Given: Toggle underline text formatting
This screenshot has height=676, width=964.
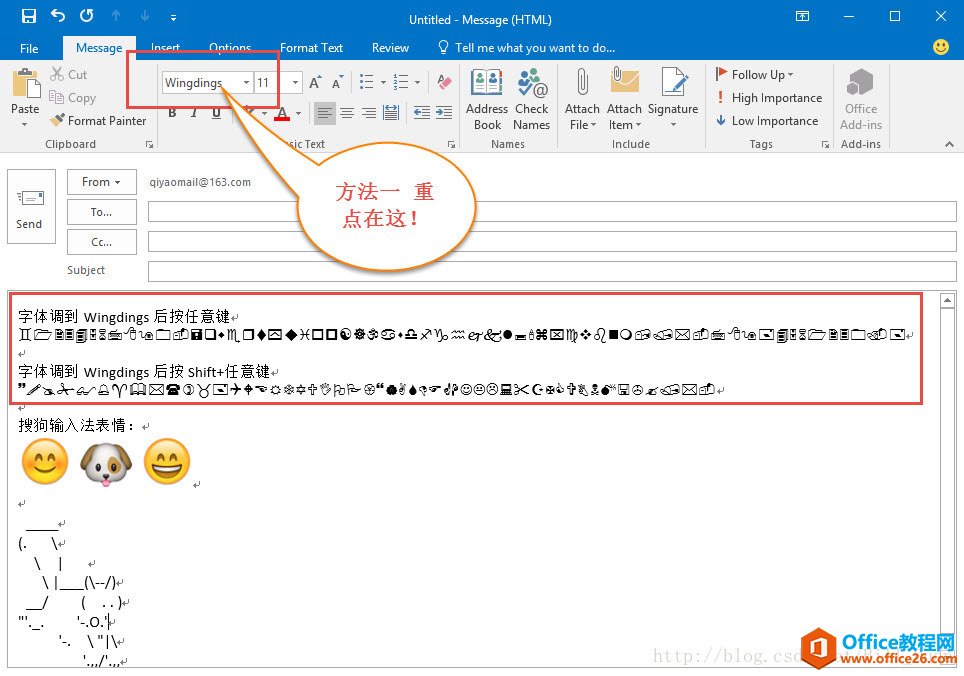Looking at the screenshot, I should pos(216,113).
